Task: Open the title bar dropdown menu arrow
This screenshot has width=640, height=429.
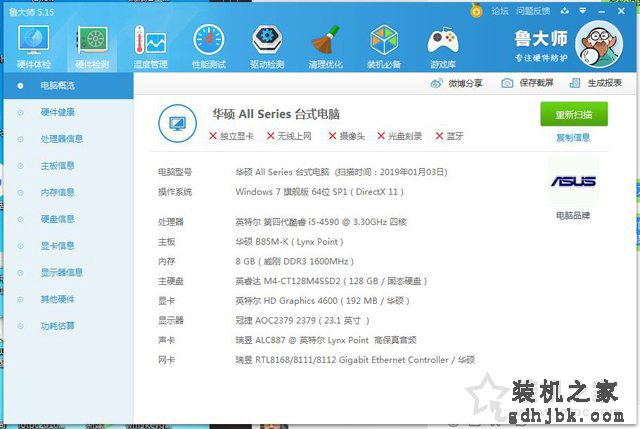Action: 583,11
